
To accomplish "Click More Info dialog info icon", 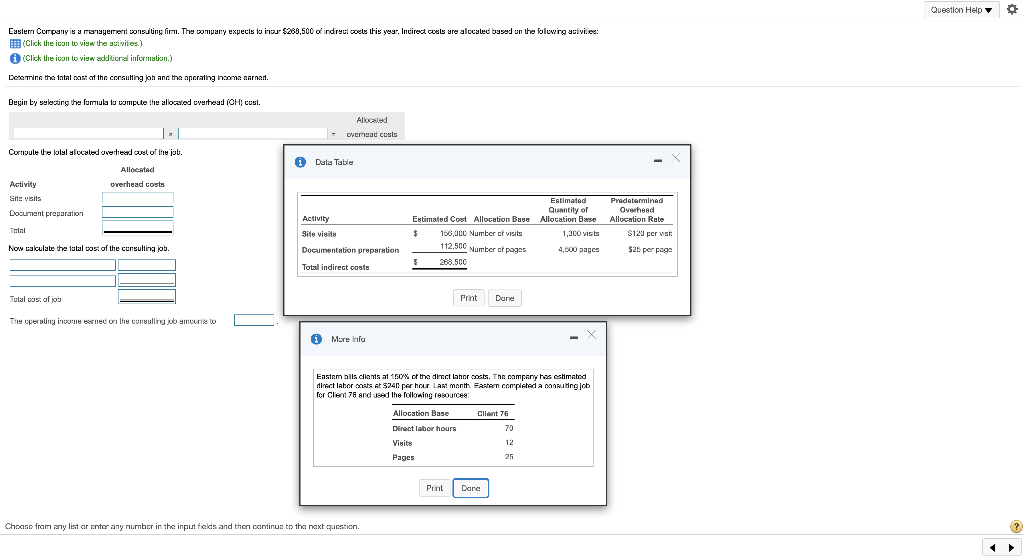I will (x=316, y=339).
